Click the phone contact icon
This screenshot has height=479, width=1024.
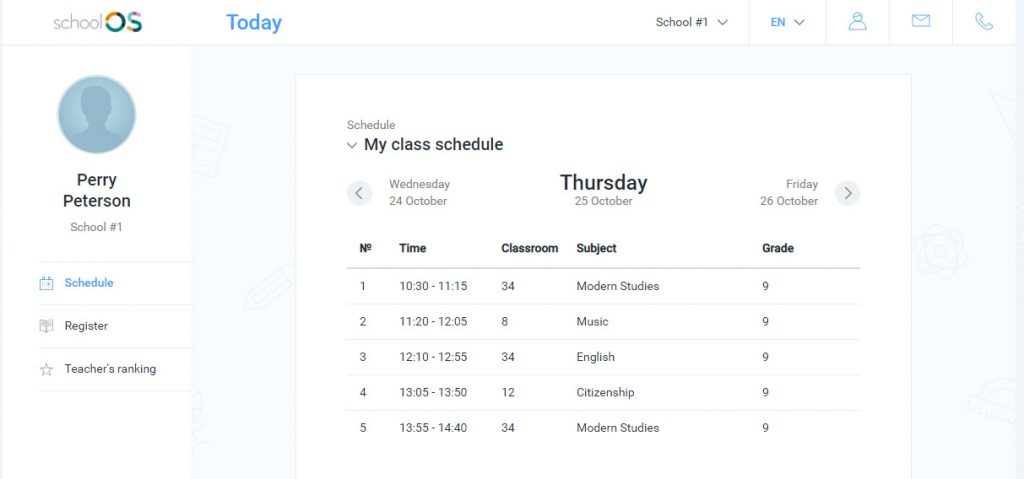click(984, 22)
